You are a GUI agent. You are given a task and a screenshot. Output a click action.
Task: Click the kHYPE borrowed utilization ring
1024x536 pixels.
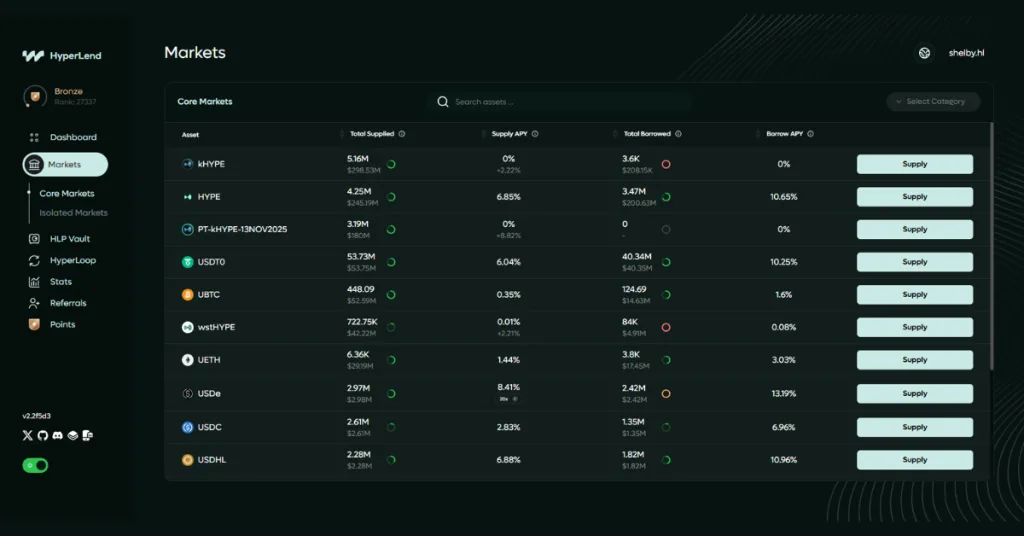coord(666,164)
